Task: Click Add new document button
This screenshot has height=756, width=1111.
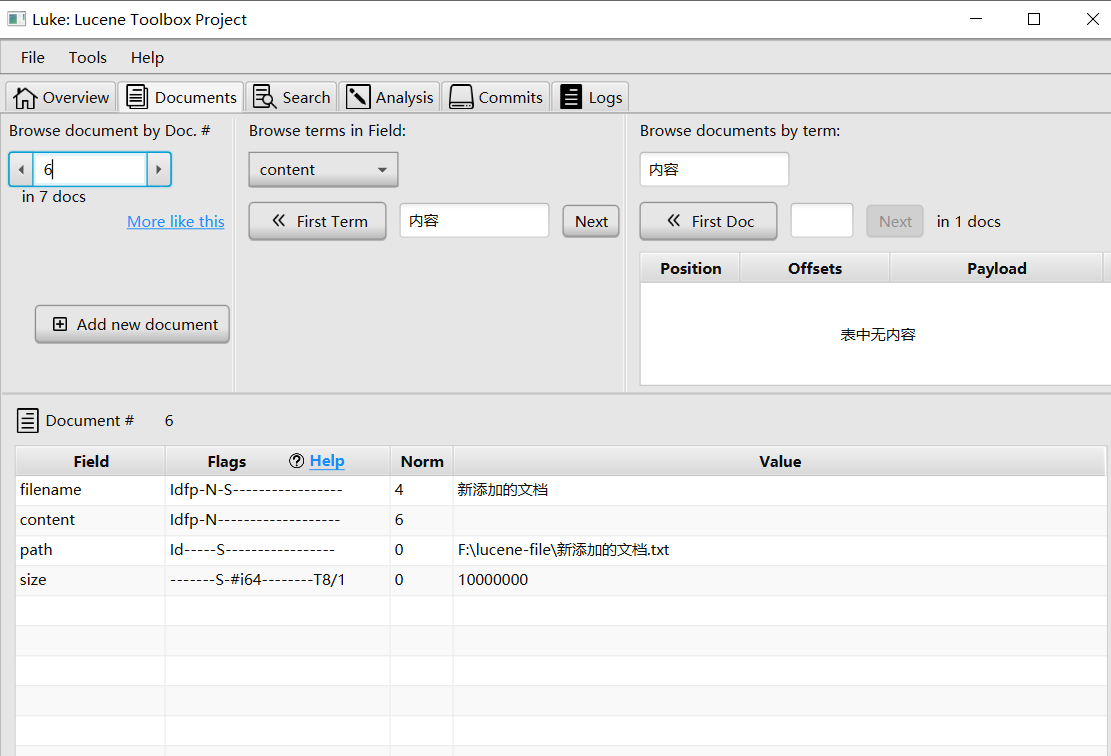Action: (x=132, y=324)
